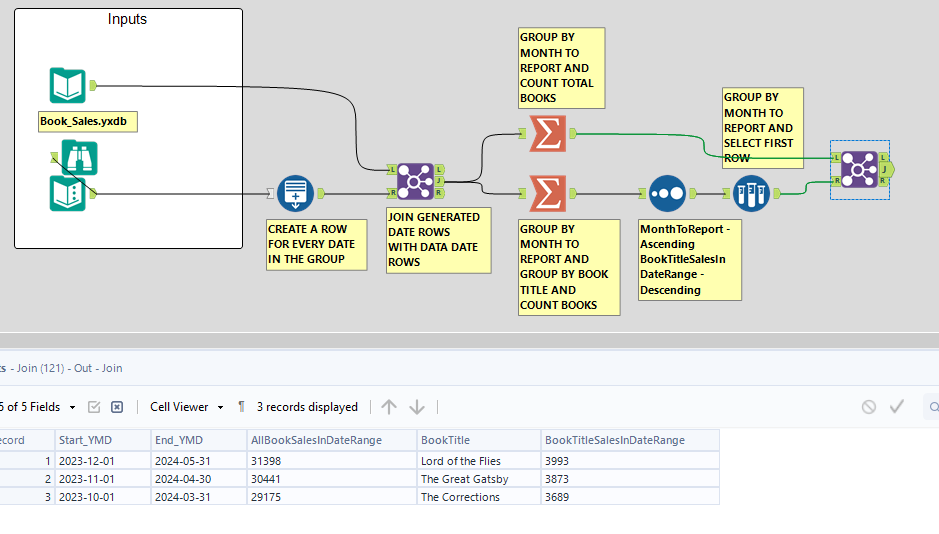Viewport: 939px width, 534px height.
Task: Select the lower Summarize tool grouping by book title
Action: (x=547, y=193)
